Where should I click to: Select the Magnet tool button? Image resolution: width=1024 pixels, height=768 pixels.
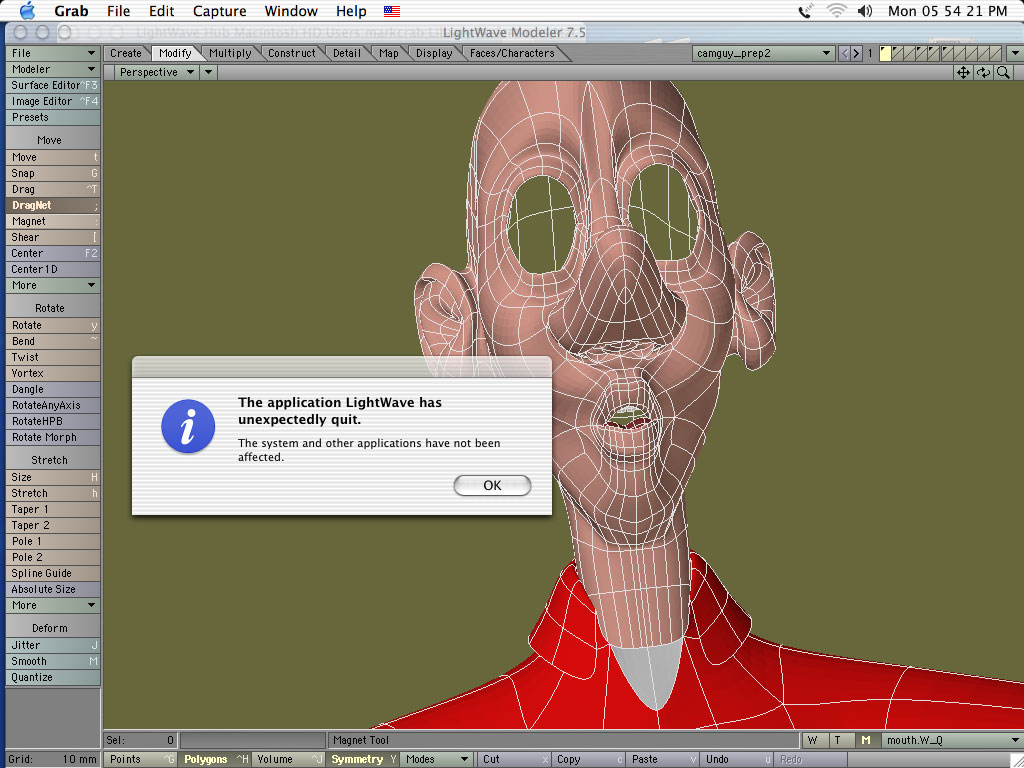(53, 221)
